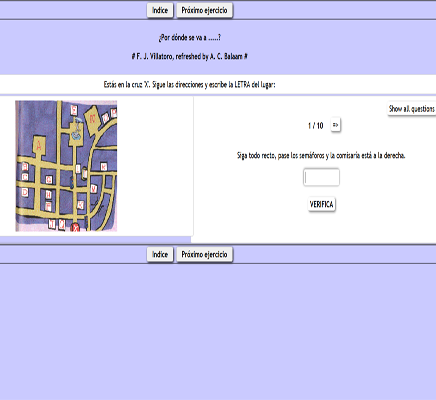Go to top Próximo ejercicio
The width and height of the screenshot is (436, 400).
pos(204,10)
